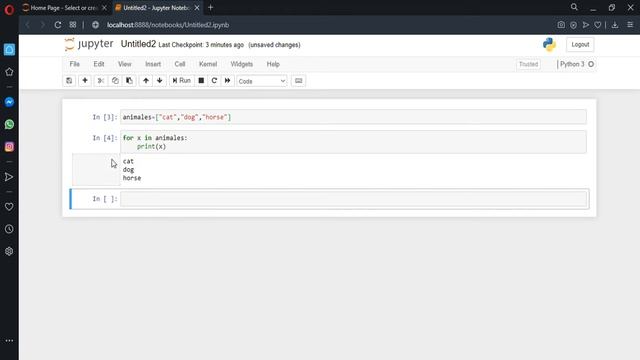Open the browser tab search magnifier

pos(574,7)
